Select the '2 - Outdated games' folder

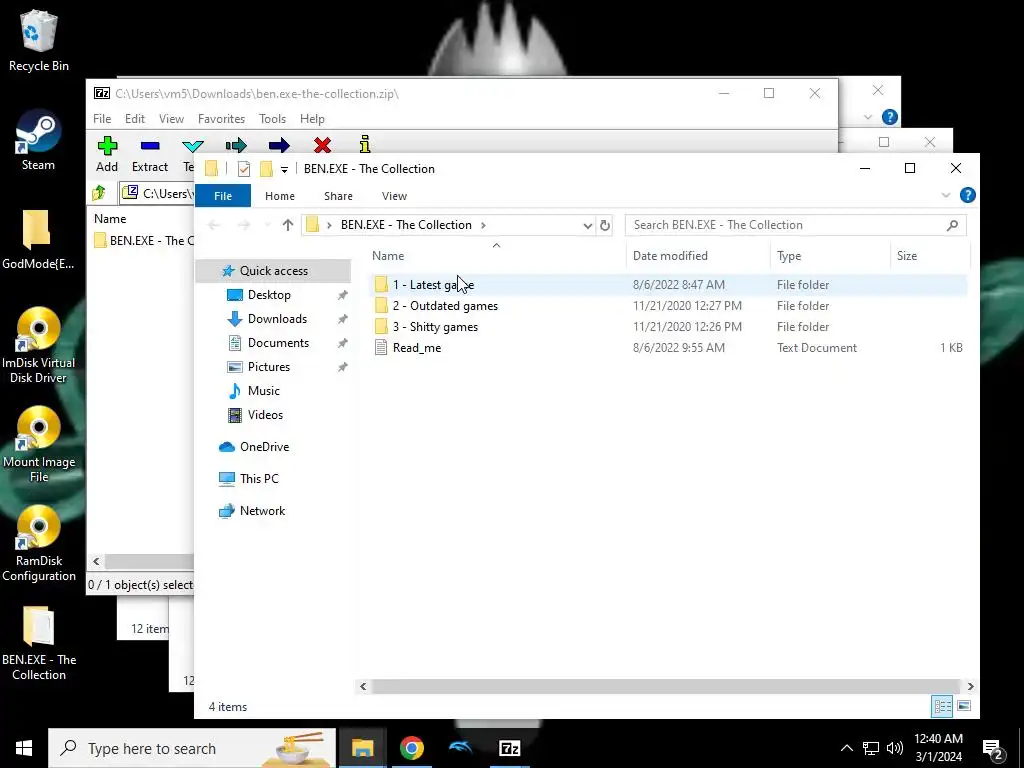[668, 306]
